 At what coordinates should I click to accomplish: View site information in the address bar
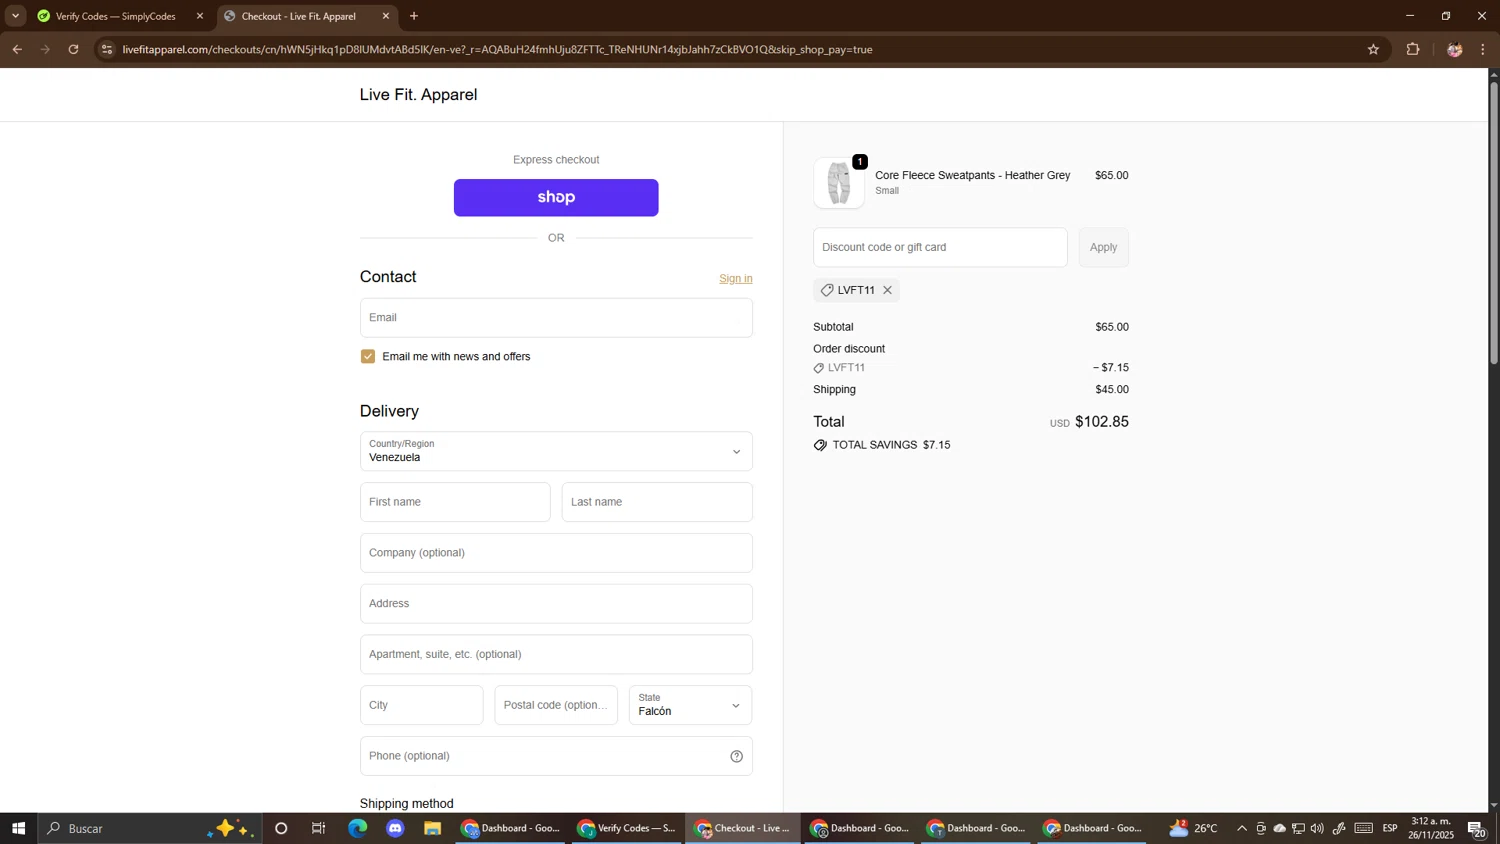pyautogui.click(x=107, y=49)
